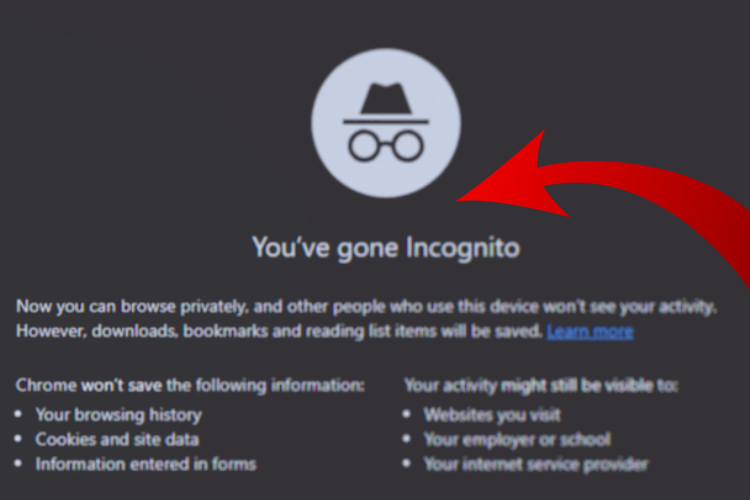Click "Your activity might still be visible to" heading
The height and width of the screenshot is (500, 750).
541,384
